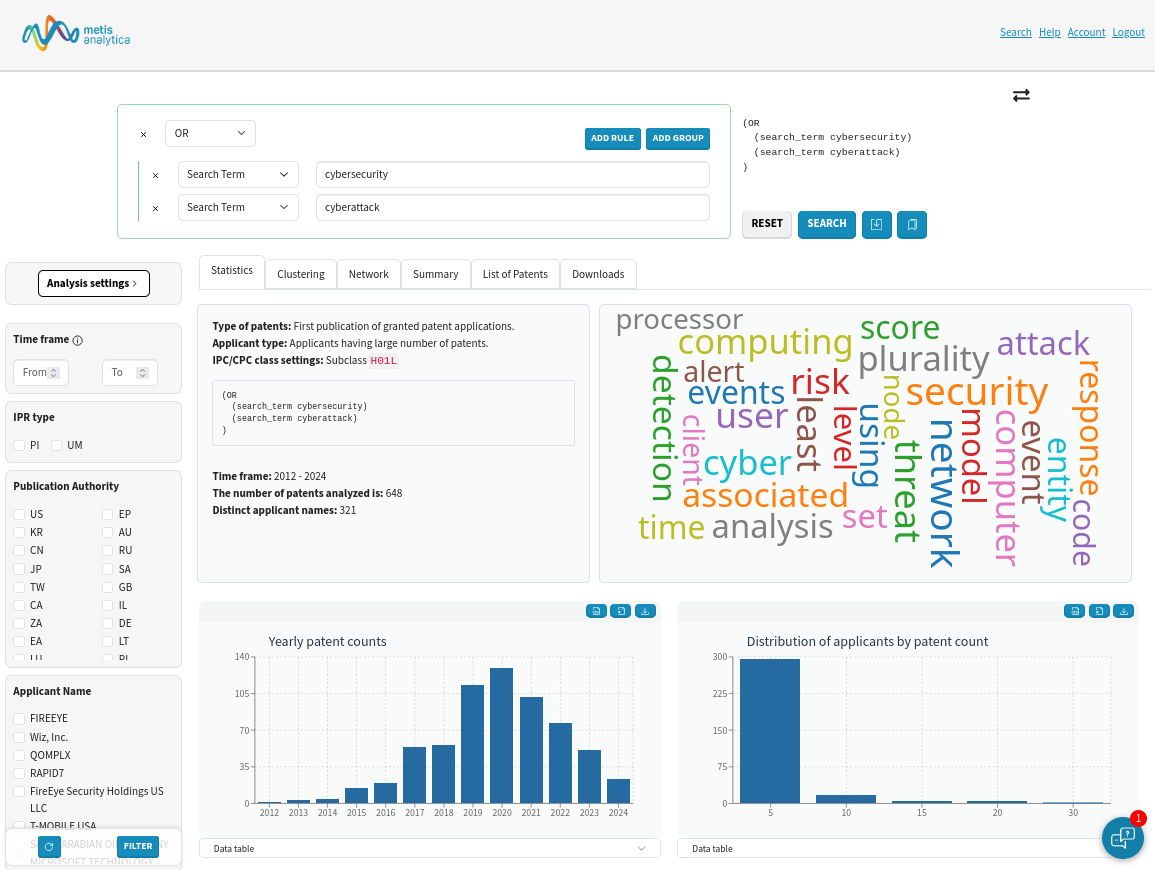1155x870 pixels.
Task: Expand Data table under Yearly patent counts
Action: pyautogui.click(x=430, y=848)
